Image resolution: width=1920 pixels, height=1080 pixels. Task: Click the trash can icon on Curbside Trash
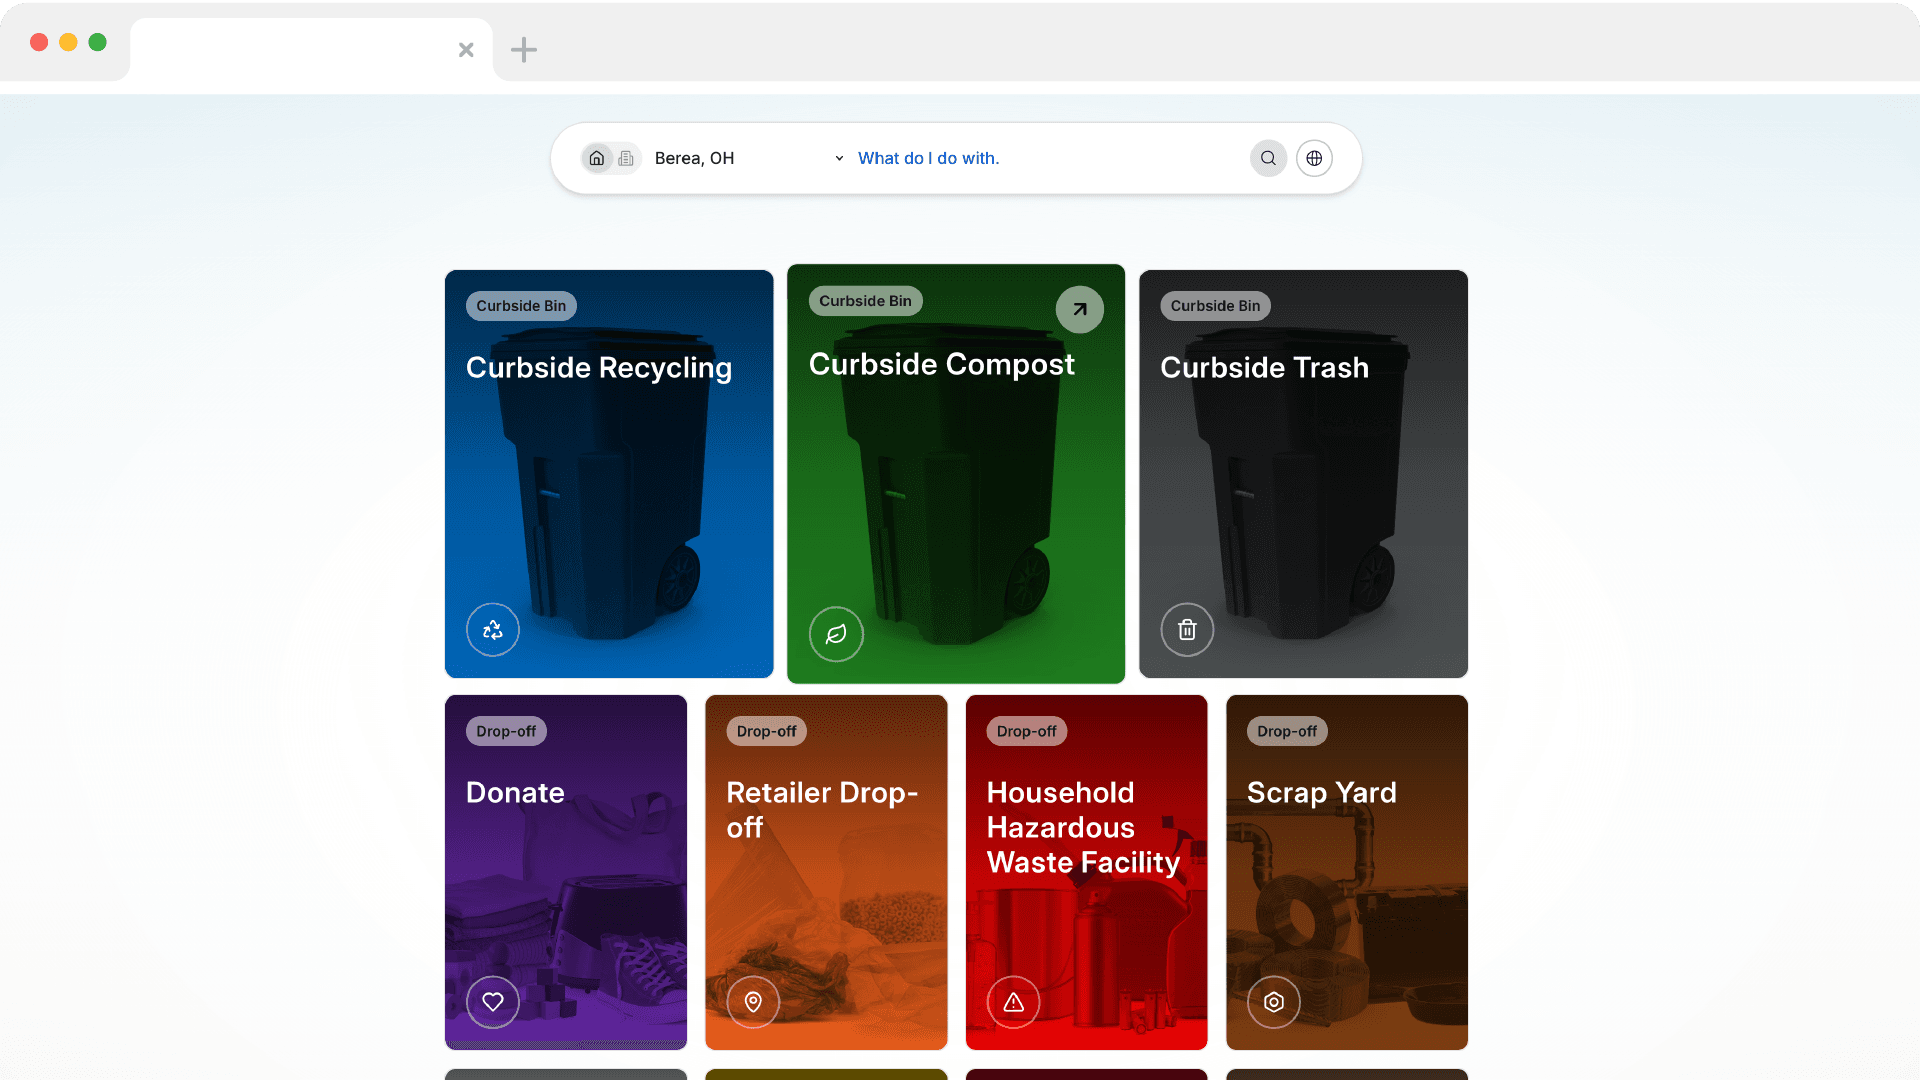[1187, 630]
